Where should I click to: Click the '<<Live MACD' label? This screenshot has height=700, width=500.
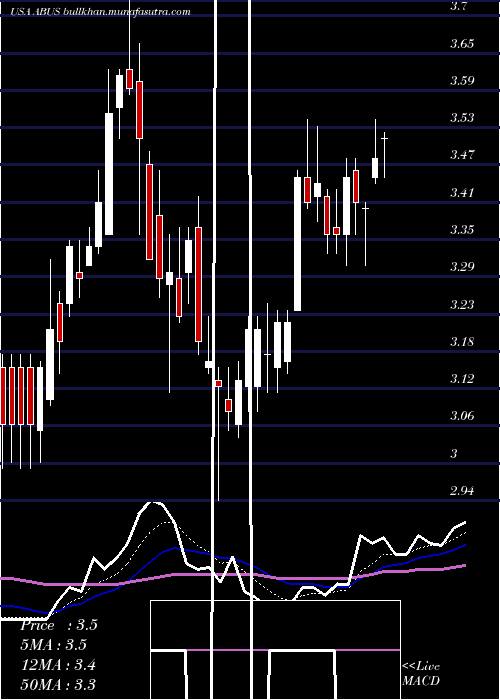tap(421, 673)
